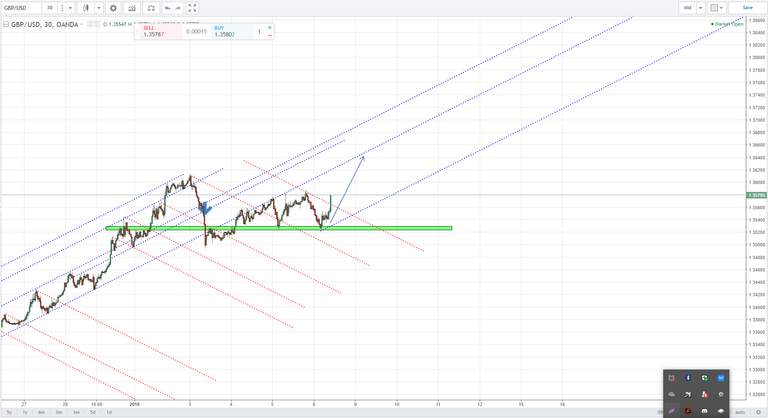Select the 3m date range
This screenshot has height=418, width=768.
pos(59,412)
